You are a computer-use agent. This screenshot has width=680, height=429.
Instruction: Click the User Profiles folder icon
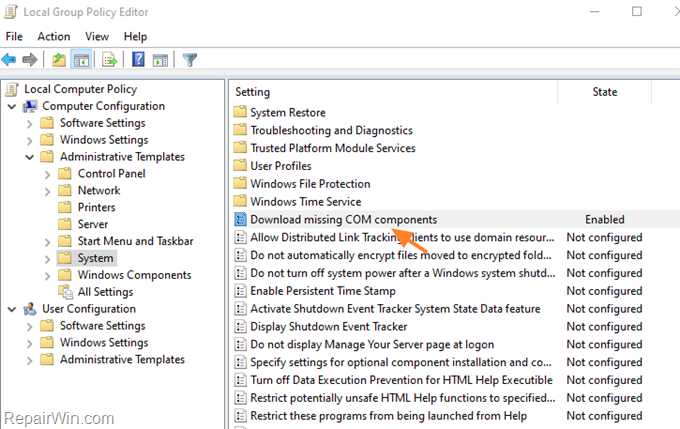click(240, 166)
